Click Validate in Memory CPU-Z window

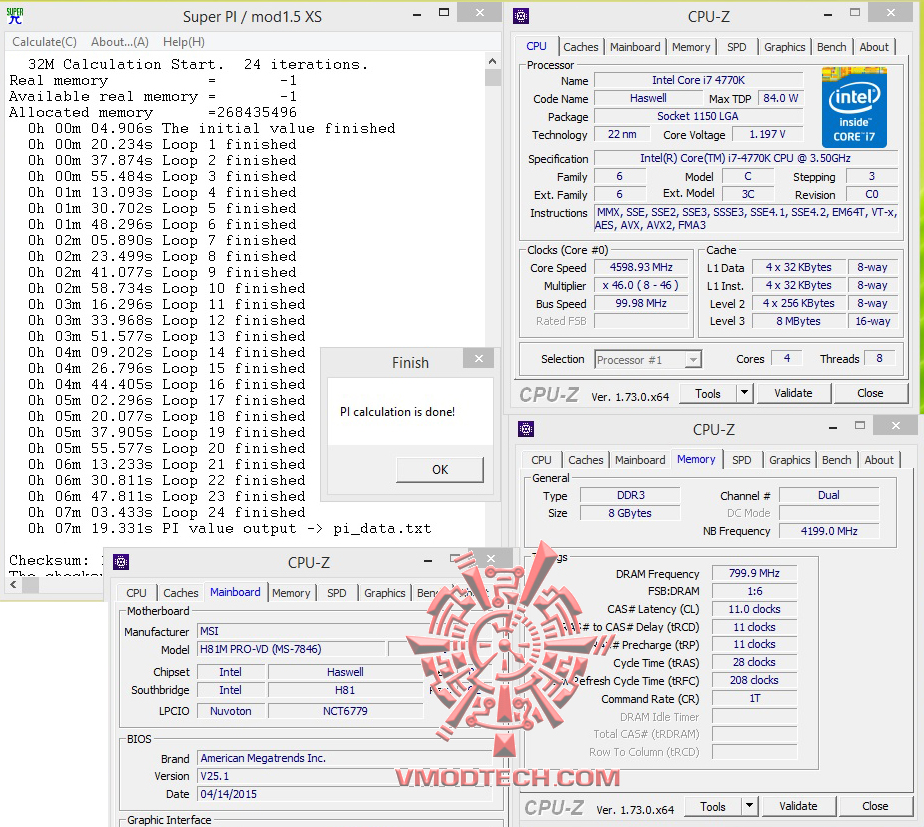[798, 806]
